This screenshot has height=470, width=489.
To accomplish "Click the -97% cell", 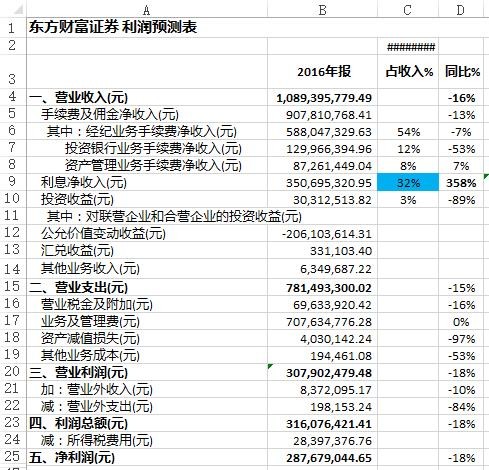I will [461, 338].
